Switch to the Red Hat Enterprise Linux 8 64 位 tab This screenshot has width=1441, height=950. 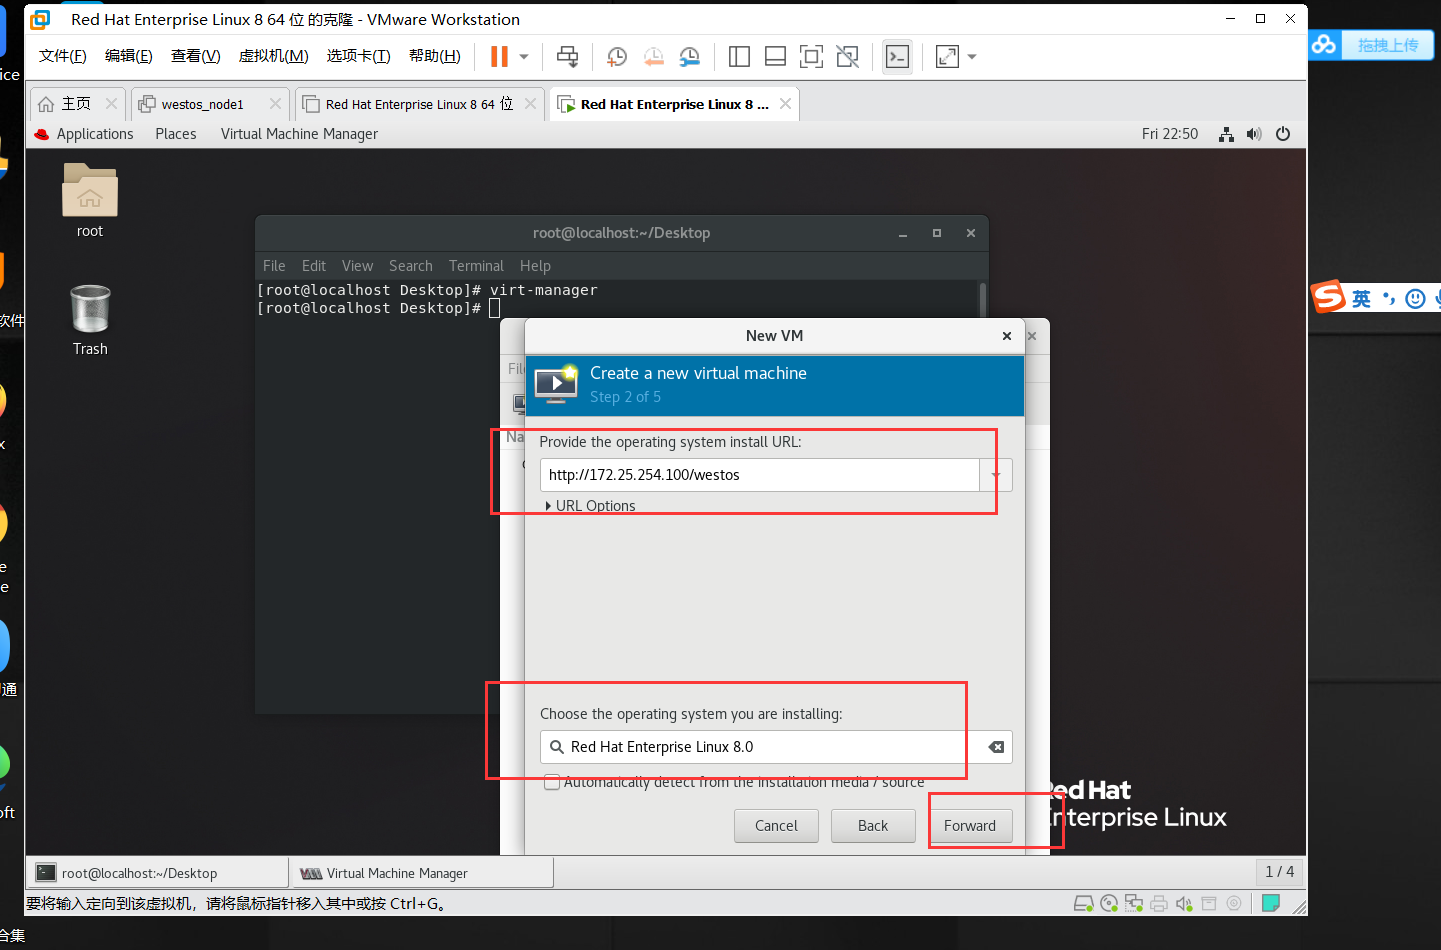coord(418,104)
